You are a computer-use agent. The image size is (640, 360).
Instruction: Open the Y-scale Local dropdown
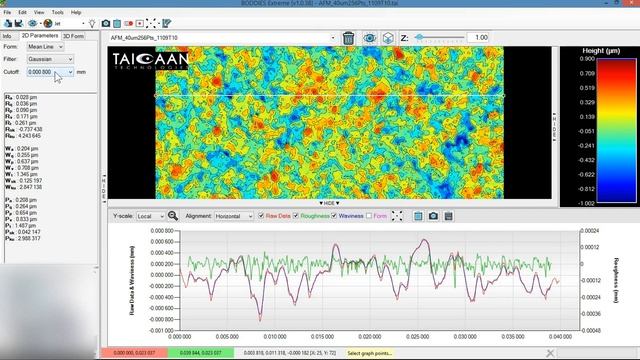click(x=151, y=216)
